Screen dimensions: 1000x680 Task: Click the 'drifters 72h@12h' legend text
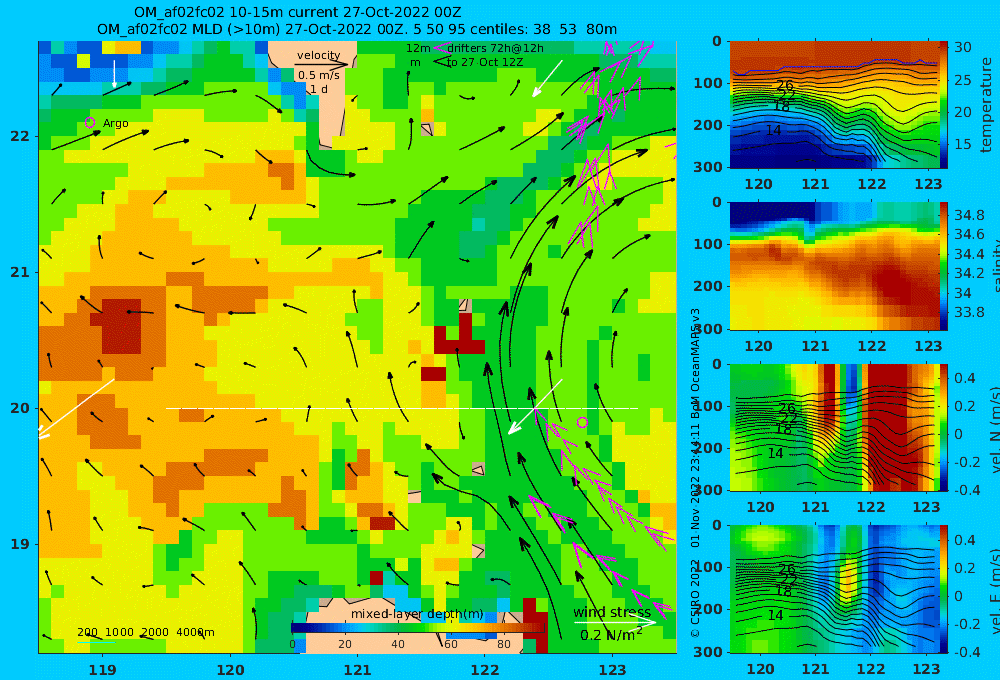click(496, 48)
